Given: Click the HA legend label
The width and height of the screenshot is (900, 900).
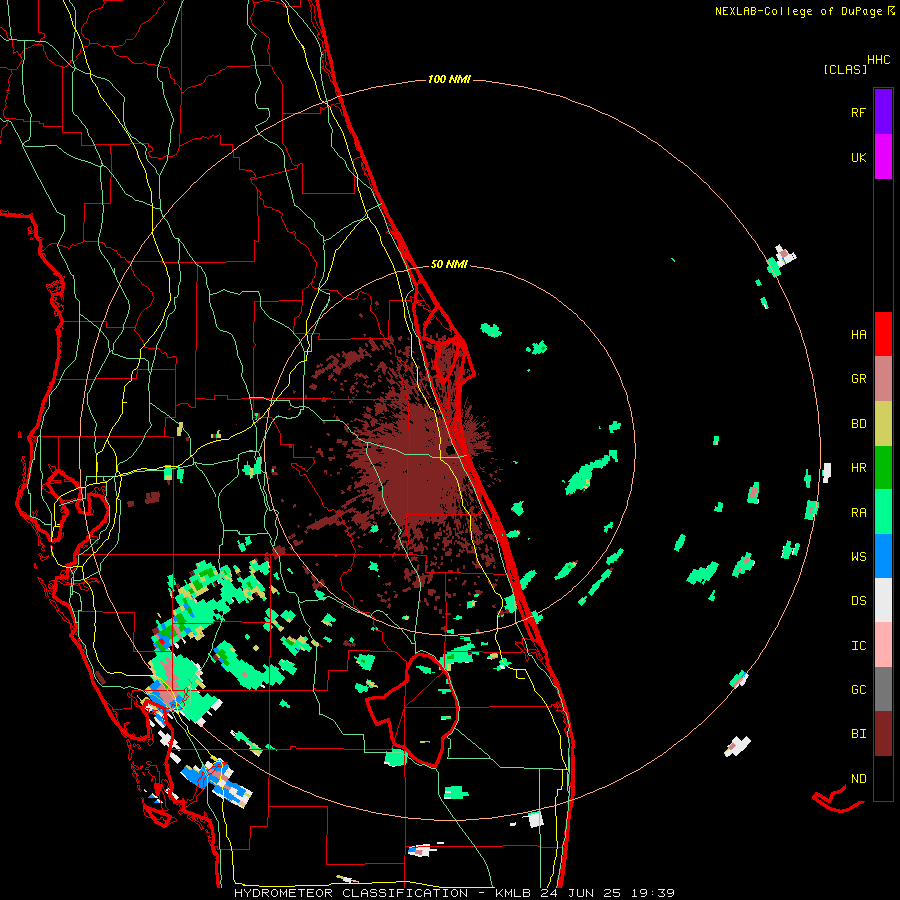Looking at the screenshot, I should click(x=858, y=334).
